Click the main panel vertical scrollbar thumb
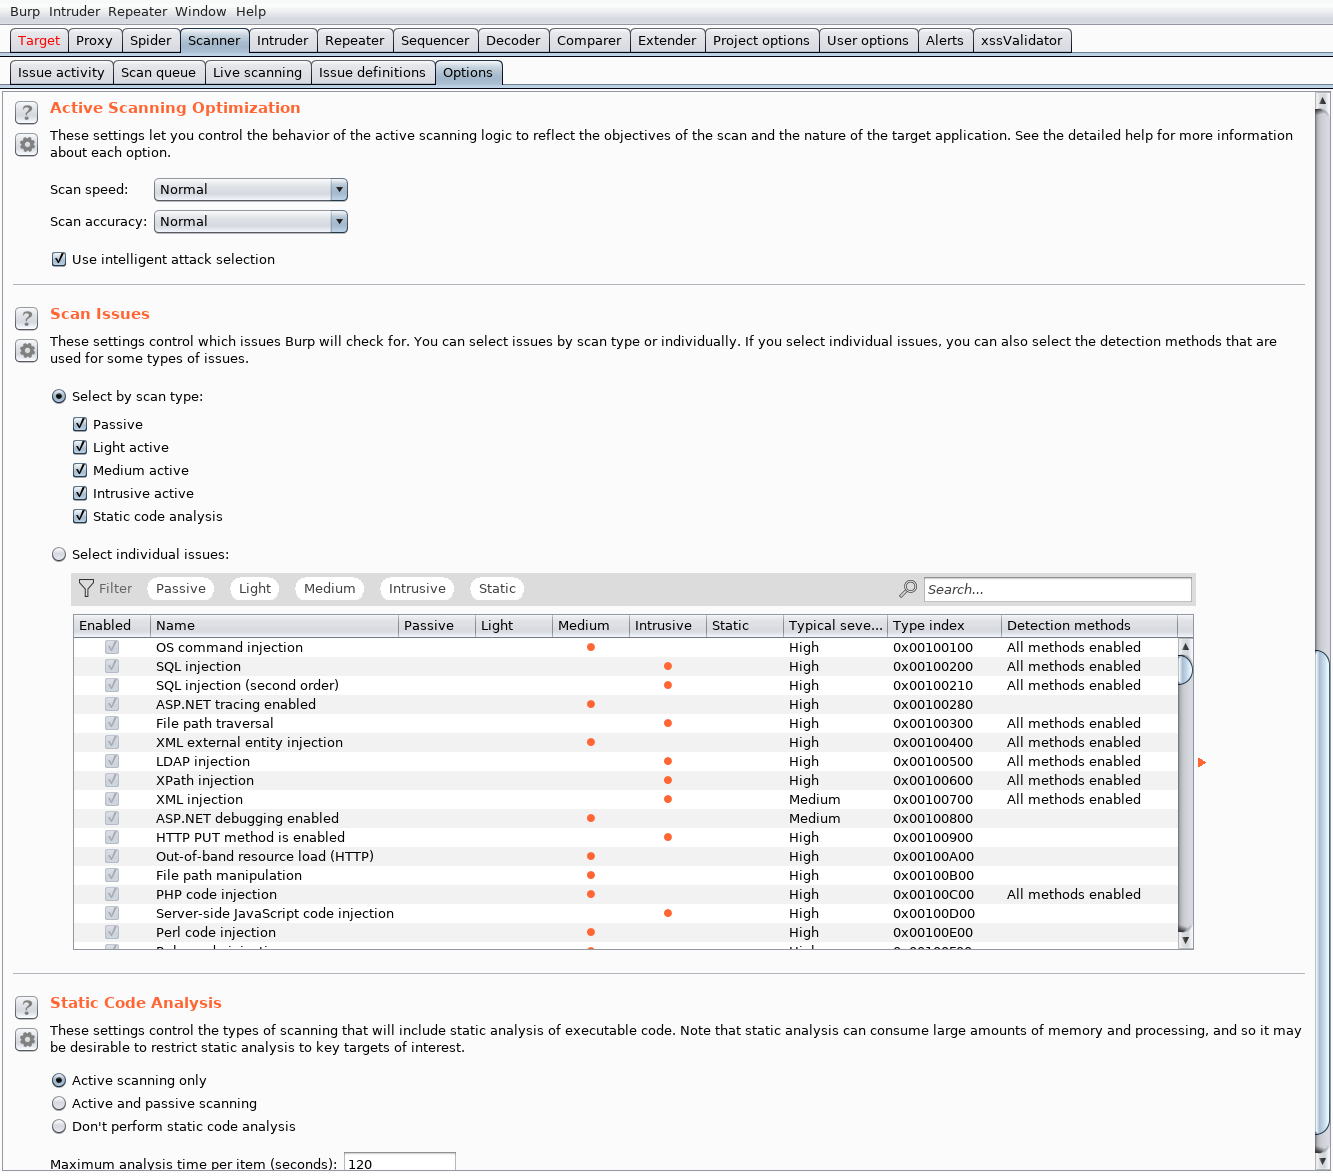 coord(1323,895)
